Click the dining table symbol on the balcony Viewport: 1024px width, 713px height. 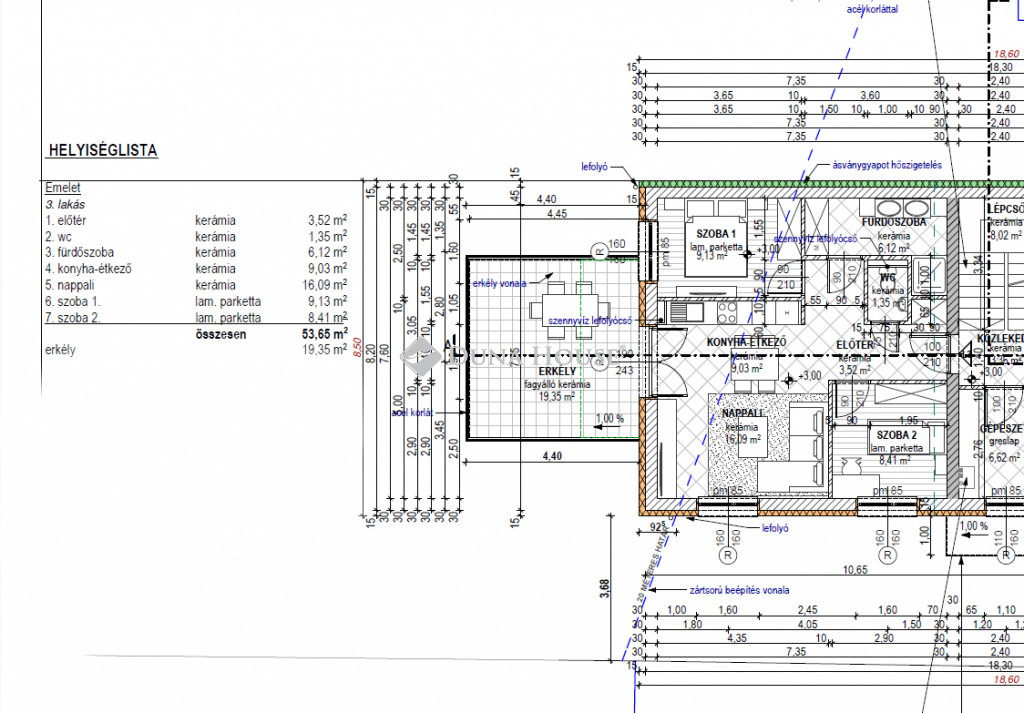click(565, 301)
